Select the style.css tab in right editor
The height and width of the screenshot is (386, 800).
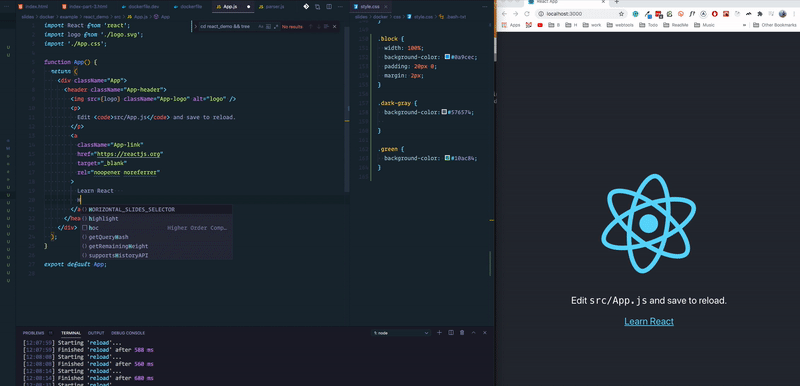[x=369, y=7]
